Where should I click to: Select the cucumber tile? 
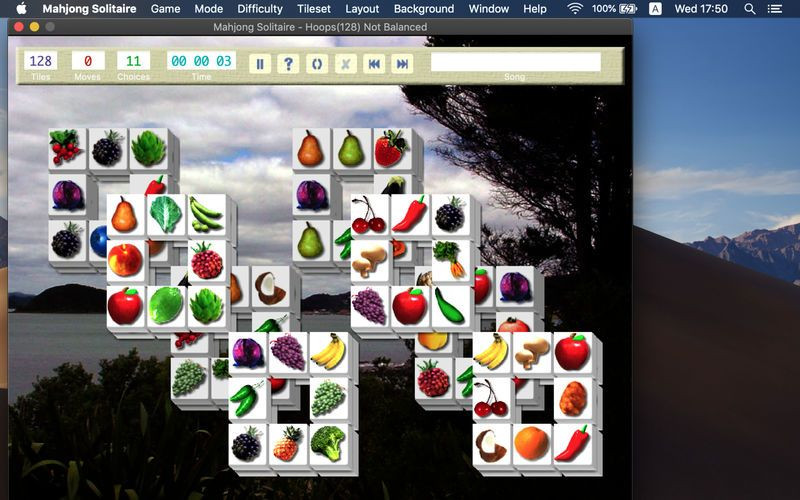coord(451,306)
